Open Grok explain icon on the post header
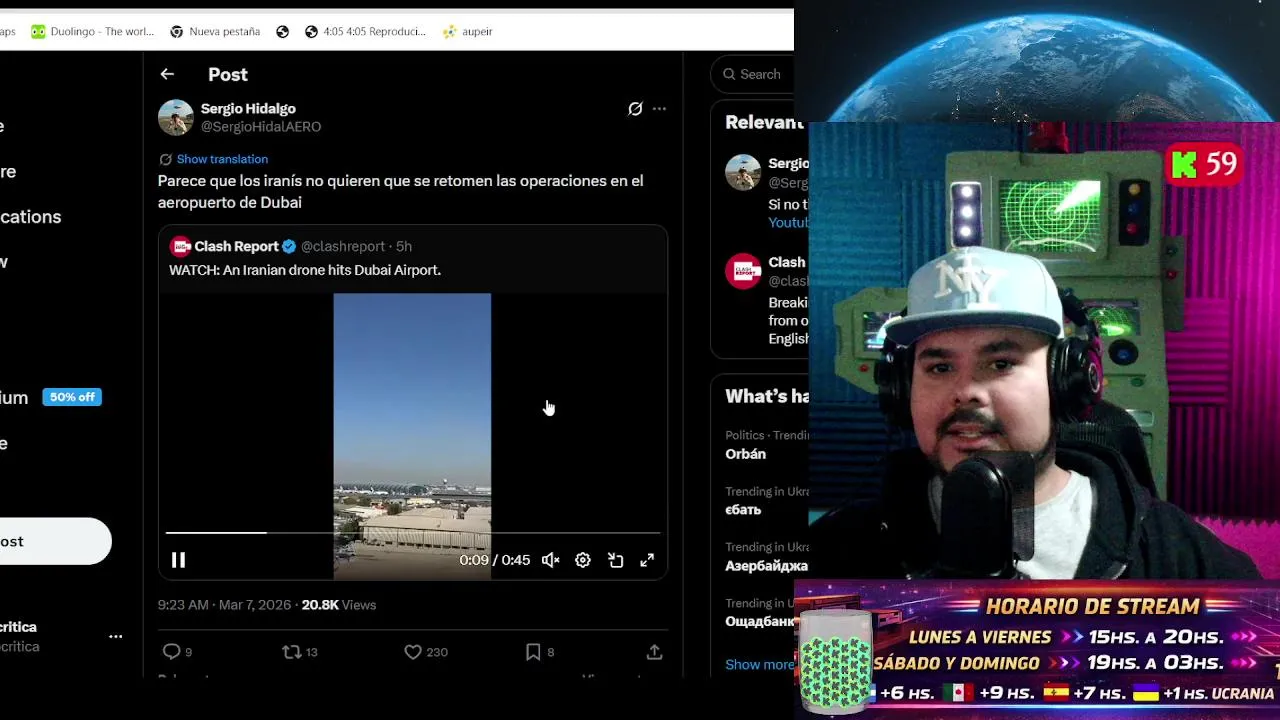Viewport: 1280px width, 720px height. (x=635, y=109)
